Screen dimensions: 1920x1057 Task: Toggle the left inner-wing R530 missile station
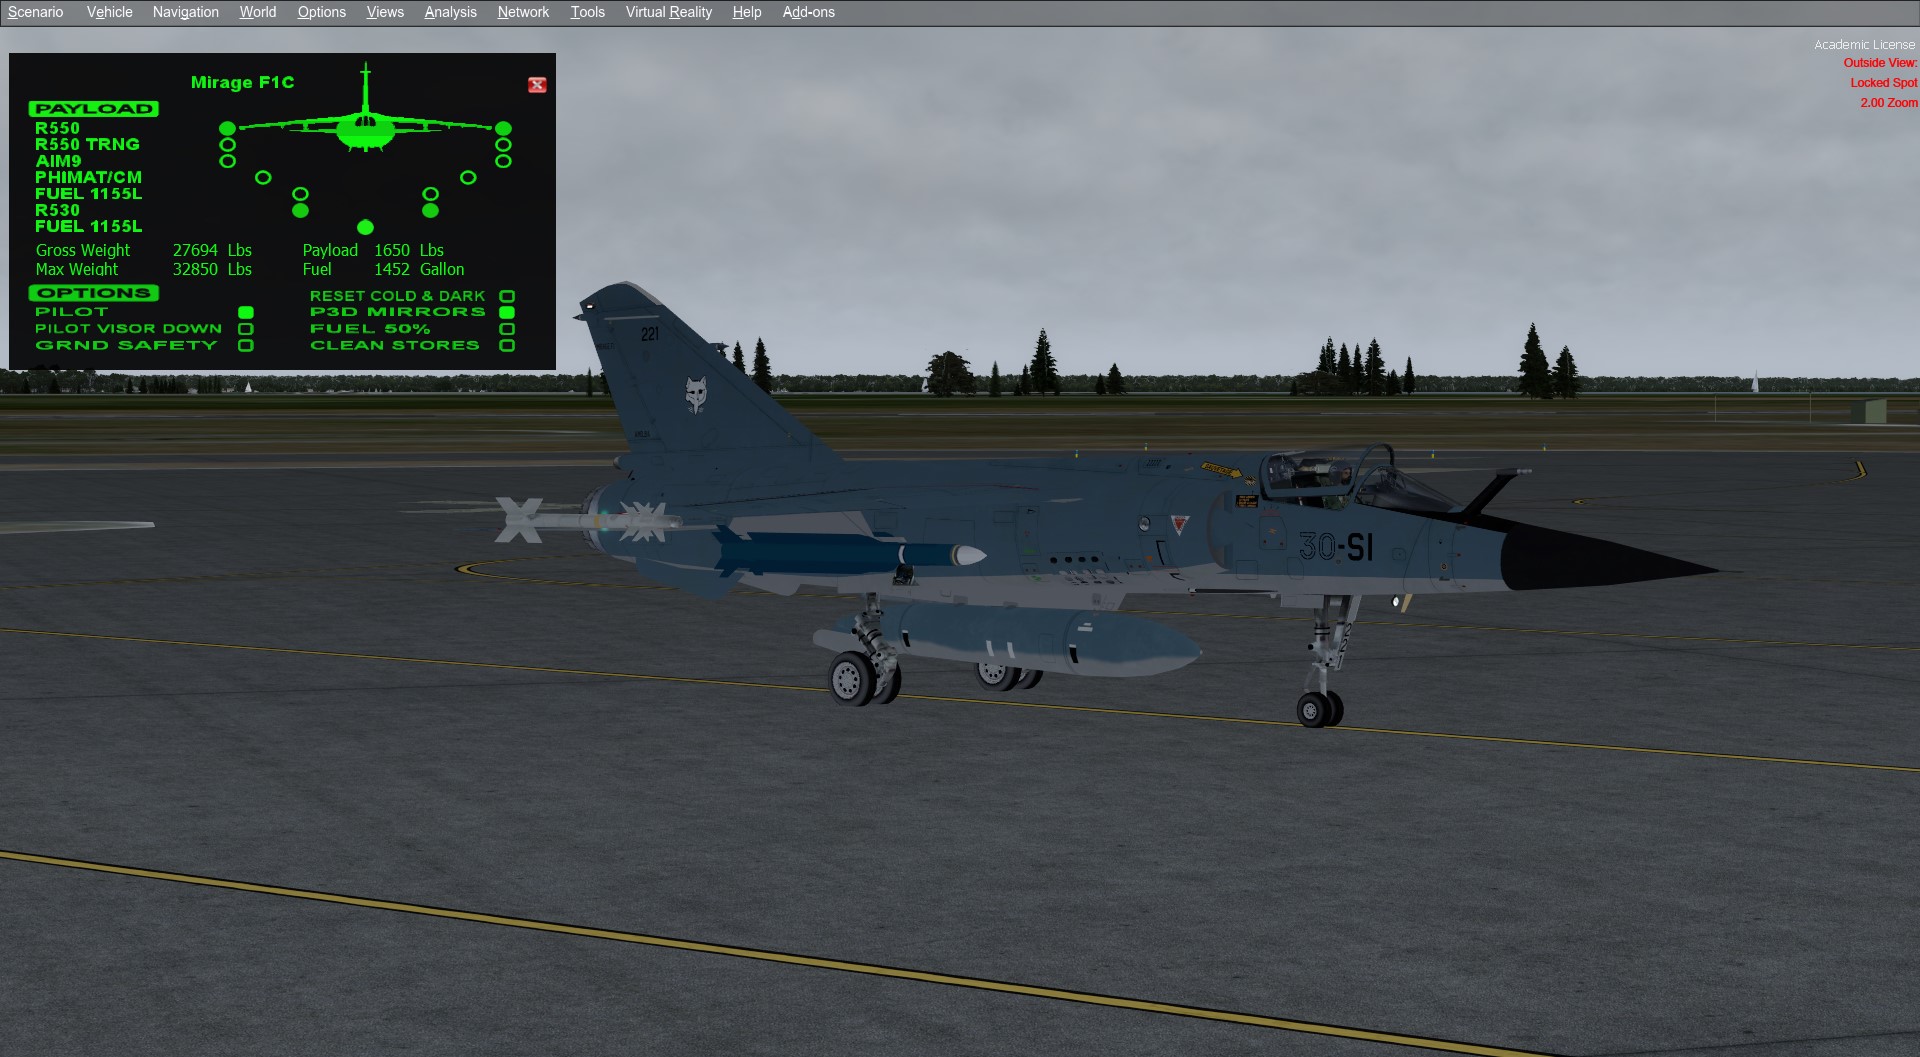click(300, 210)
